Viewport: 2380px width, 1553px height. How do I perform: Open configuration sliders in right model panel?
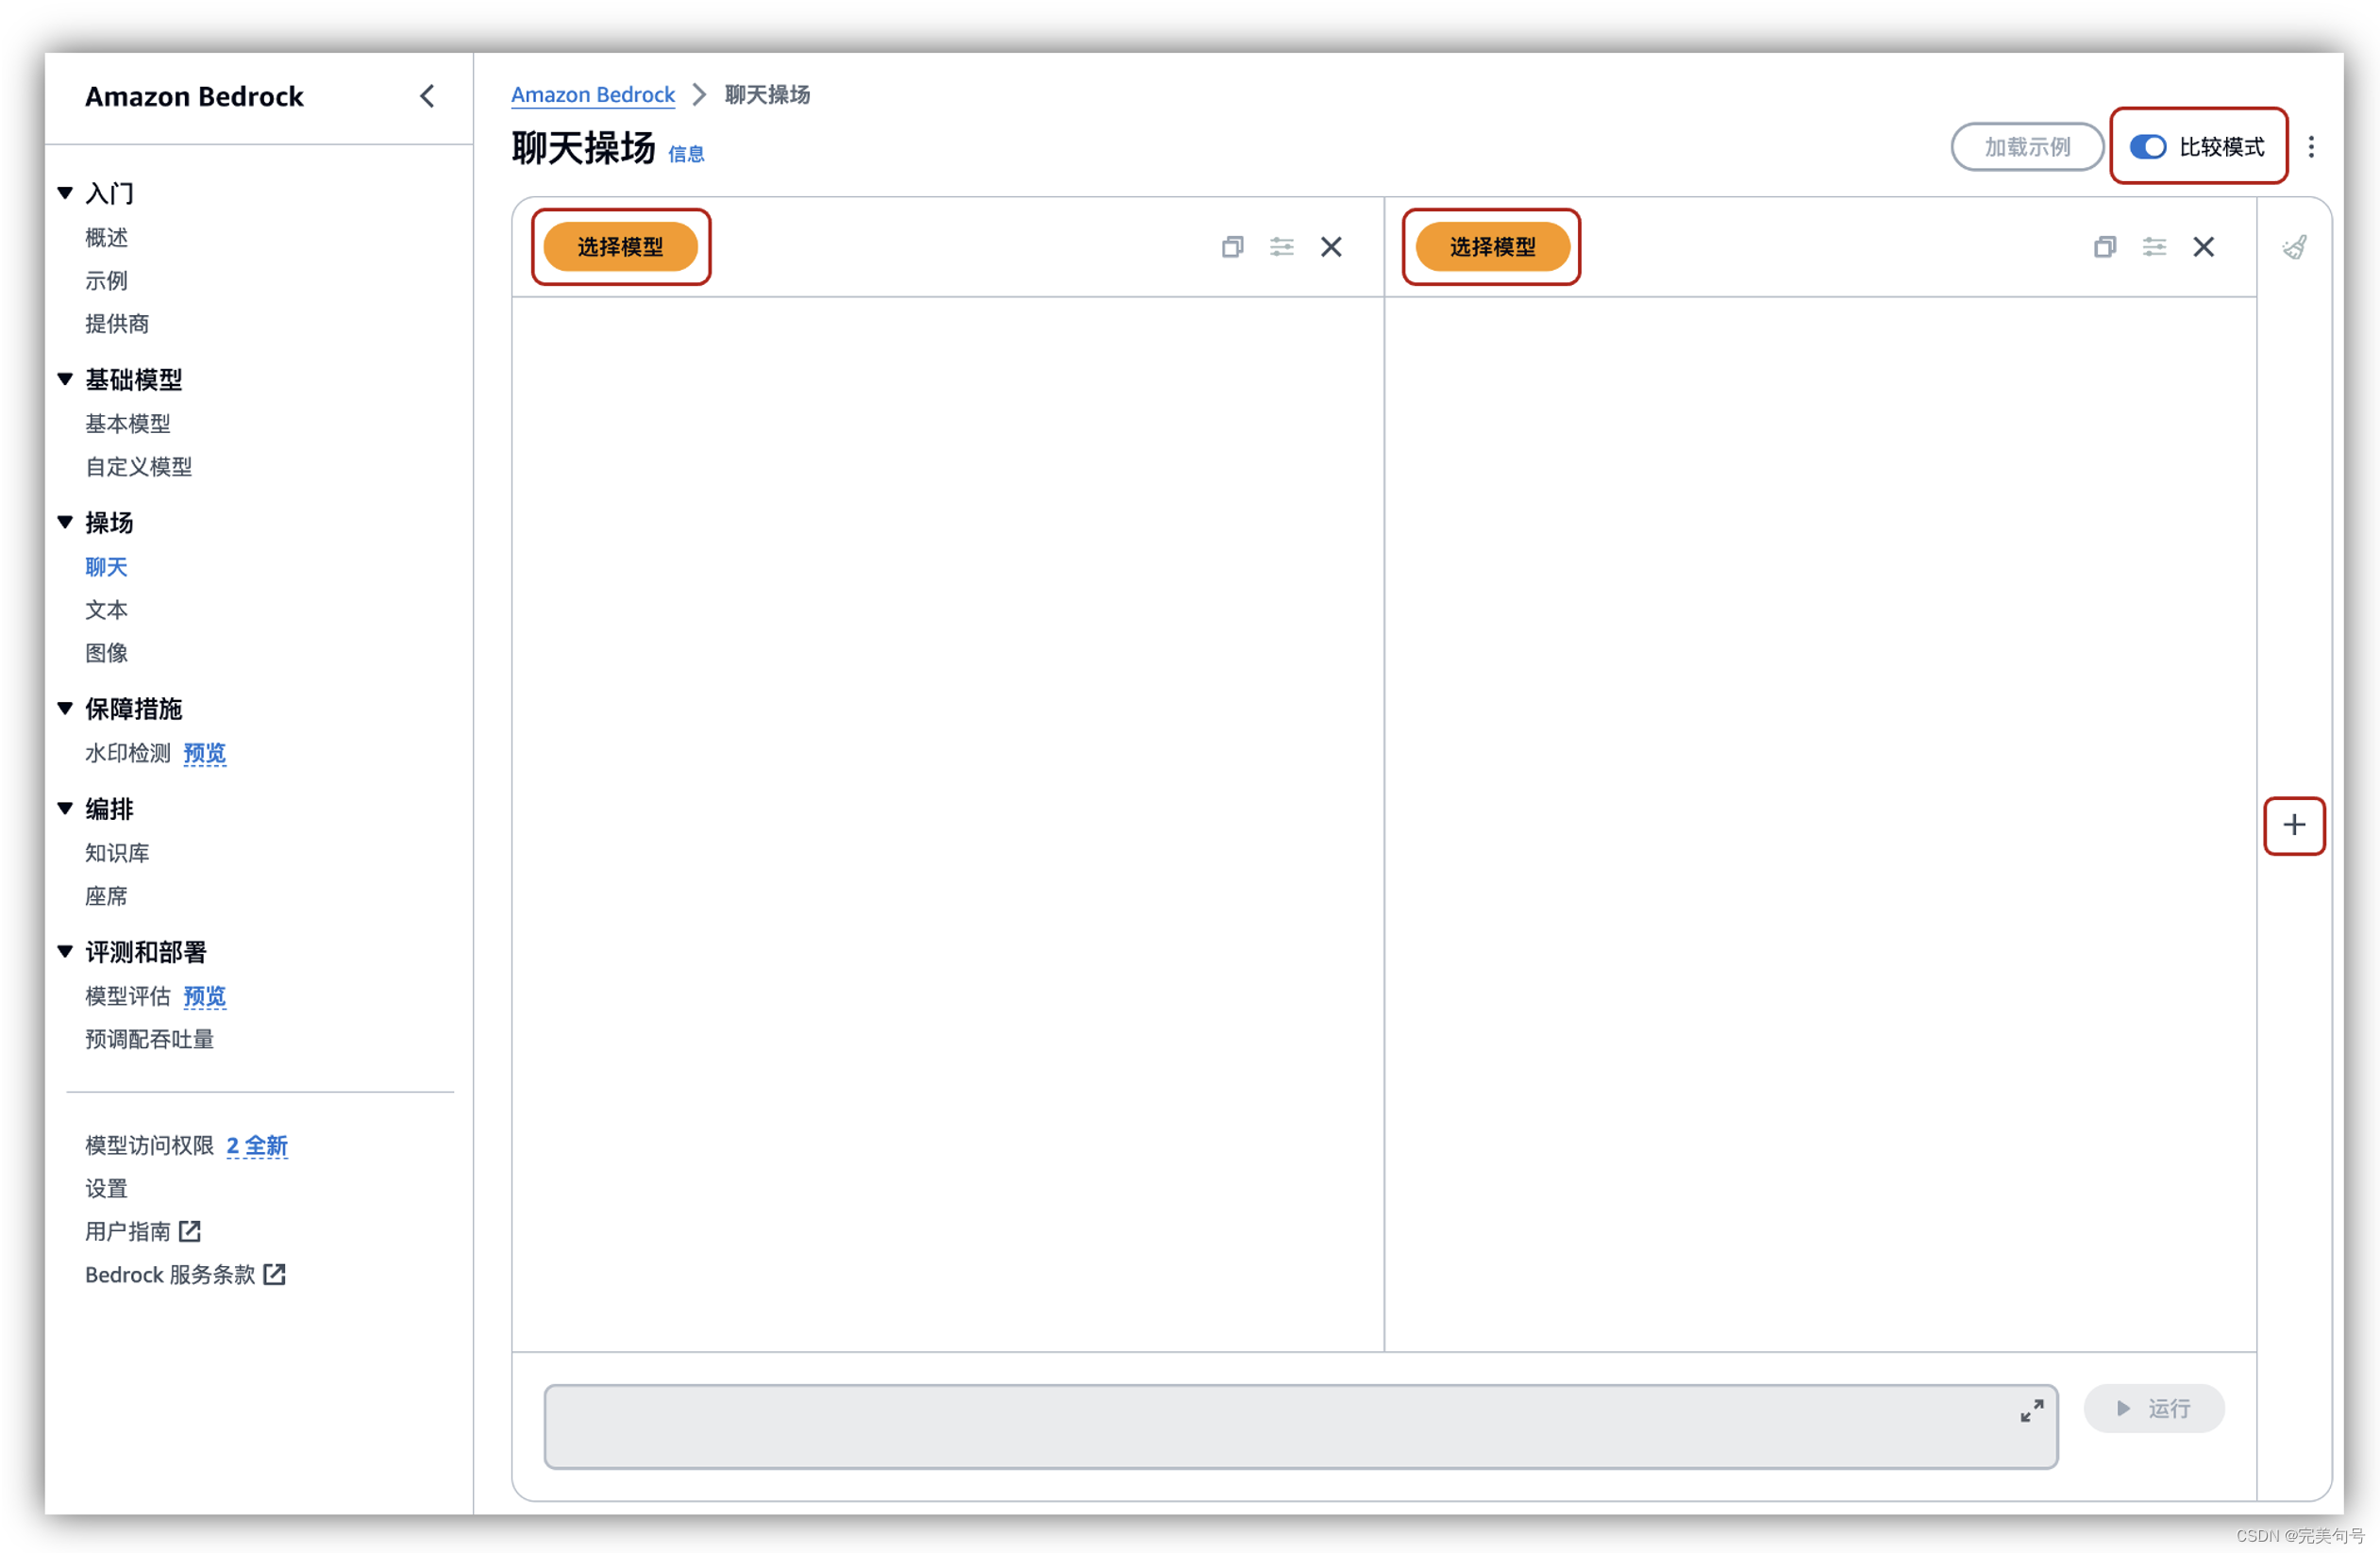(x=2154, y=247)
